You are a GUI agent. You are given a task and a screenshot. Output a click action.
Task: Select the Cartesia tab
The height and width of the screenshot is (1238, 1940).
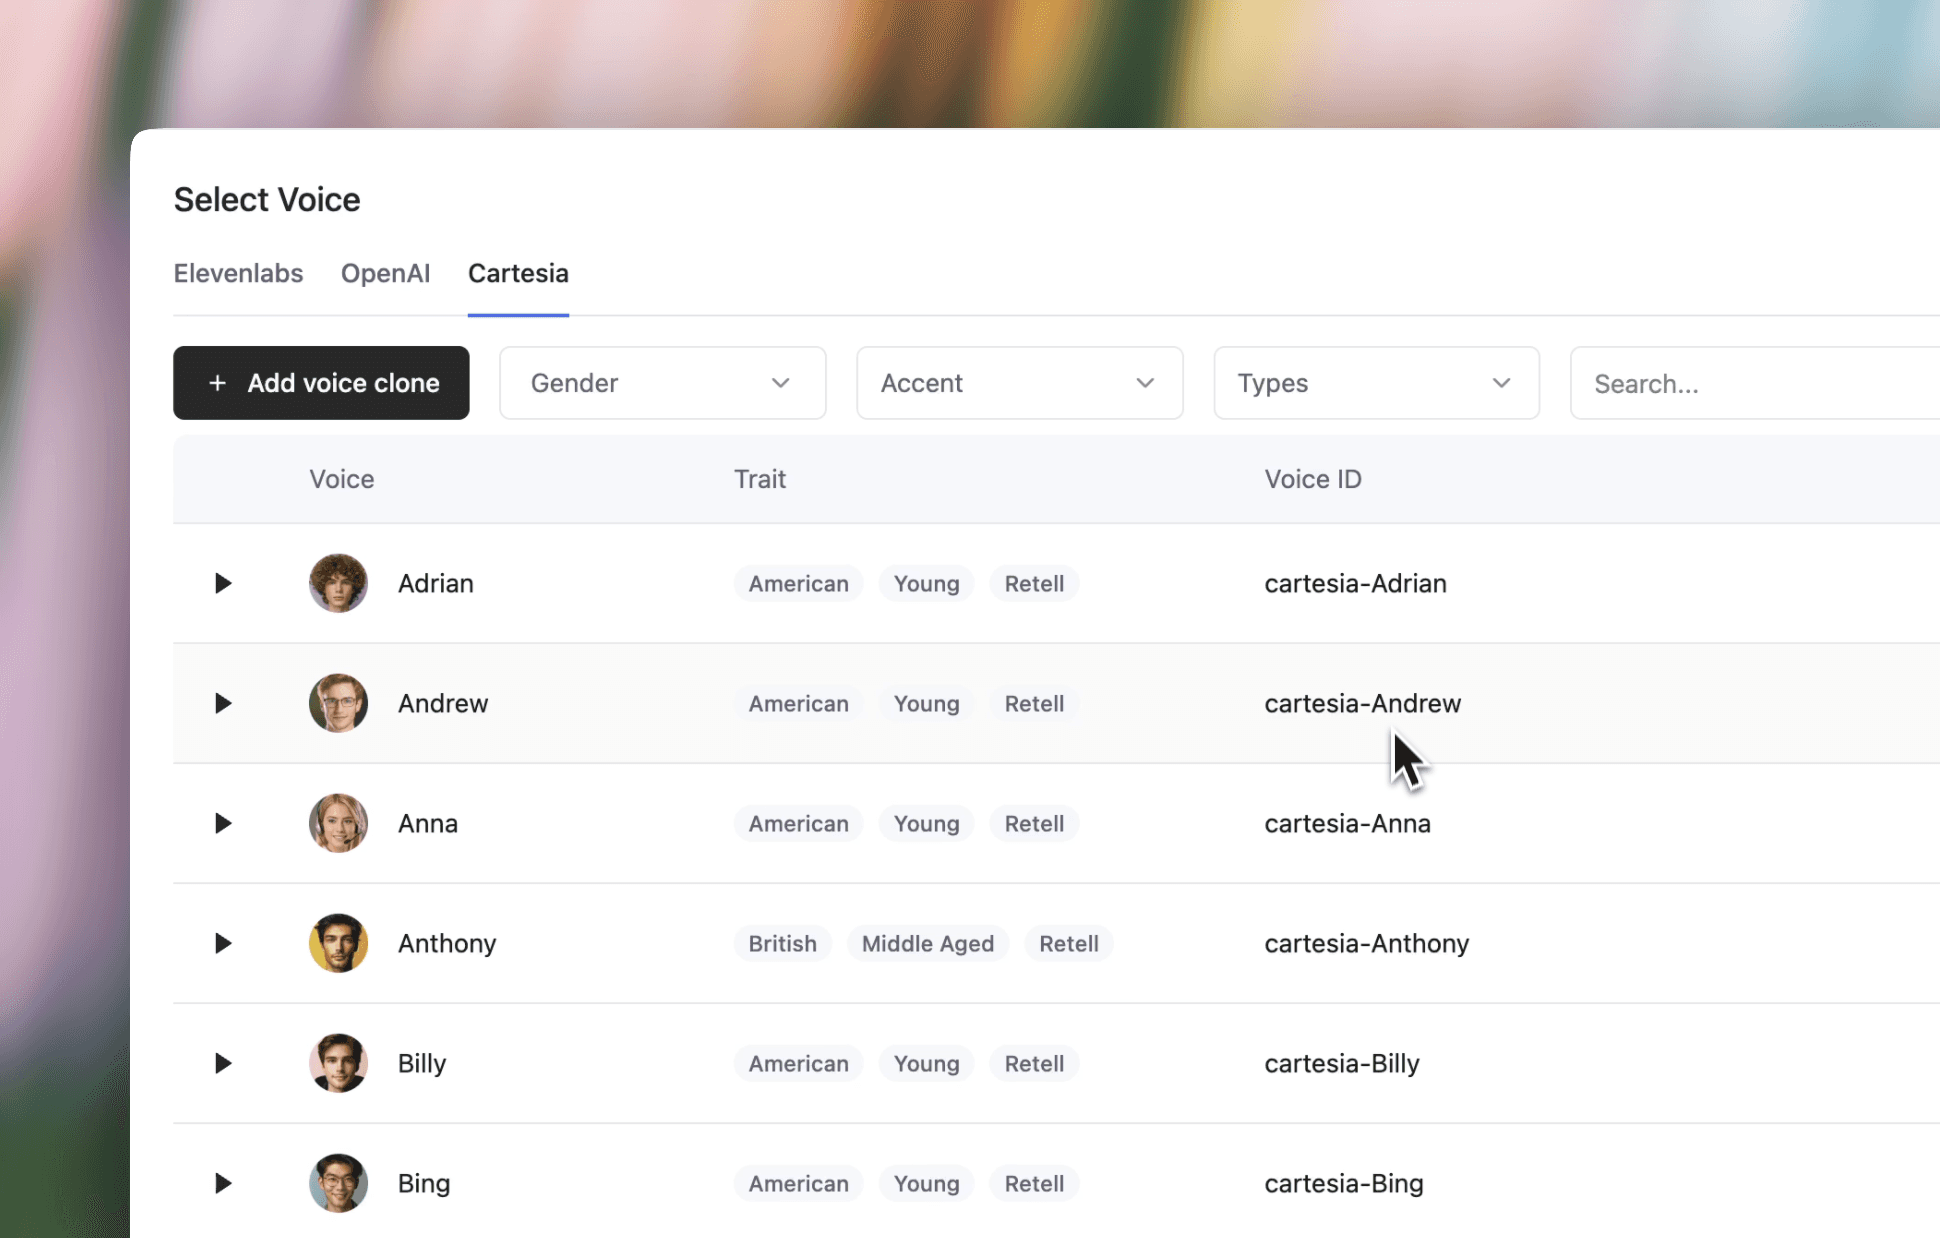518,273
